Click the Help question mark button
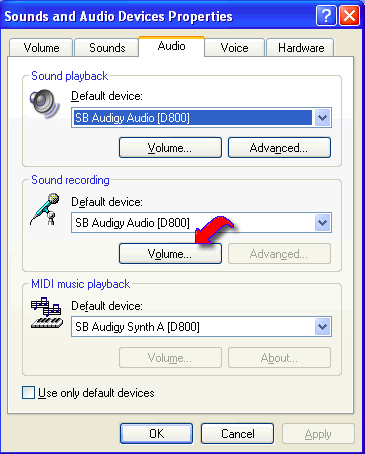The width and height of the screenshot is (365, 454). (326, 15)
